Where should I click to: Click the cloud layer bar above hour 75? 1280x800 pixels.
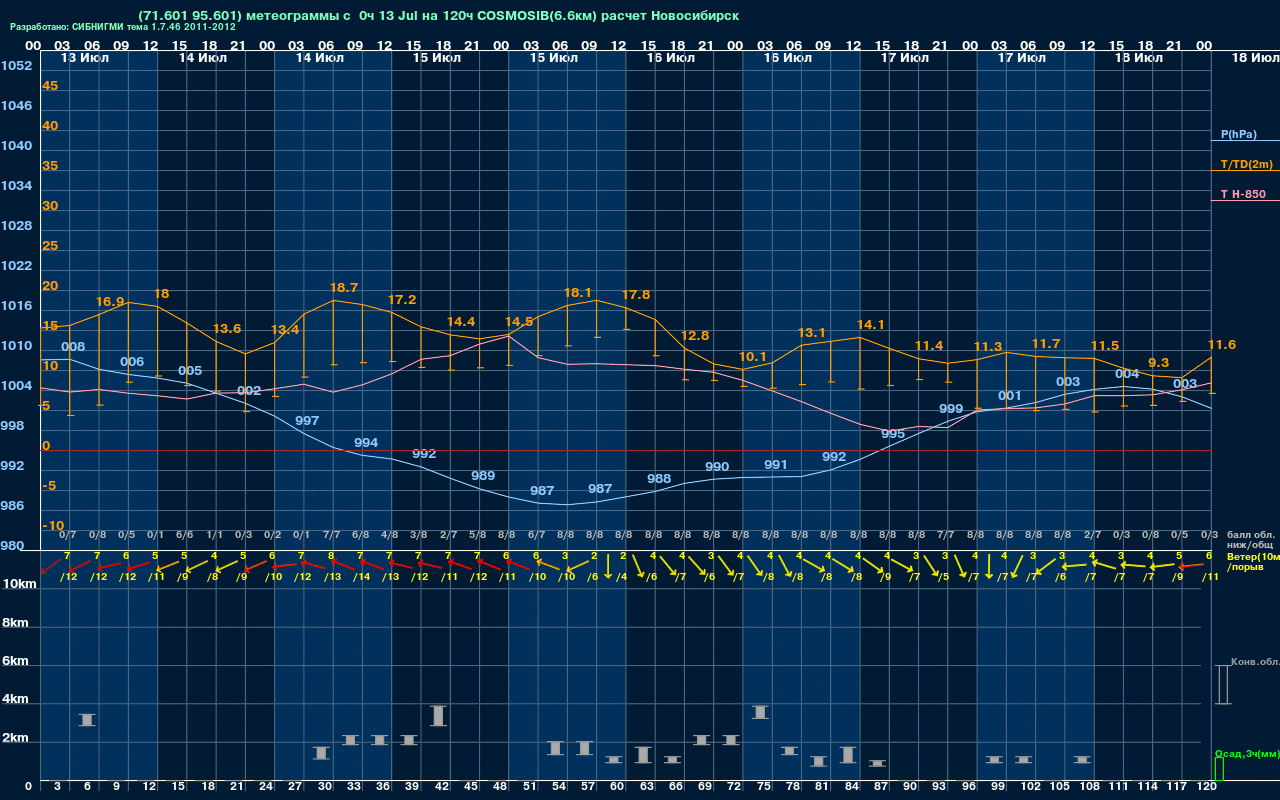point(760,712)
